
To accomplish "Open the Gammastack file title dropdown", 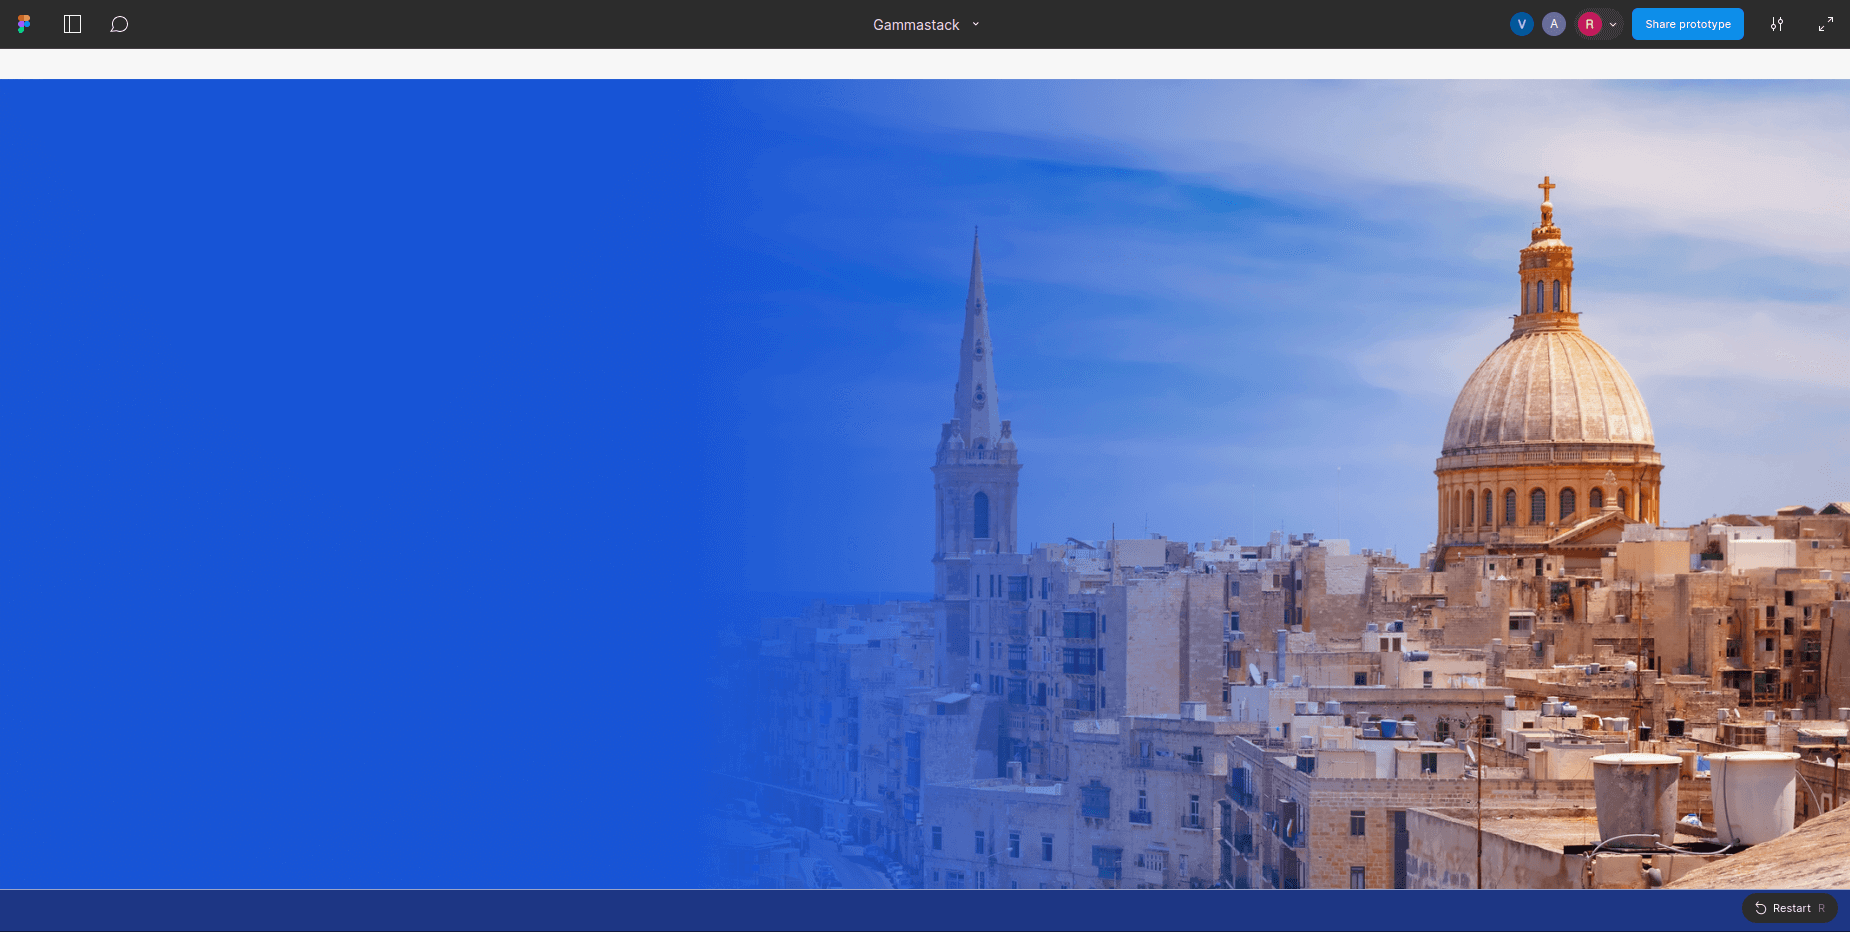I will pyautogui.click(x=926, y=24).
